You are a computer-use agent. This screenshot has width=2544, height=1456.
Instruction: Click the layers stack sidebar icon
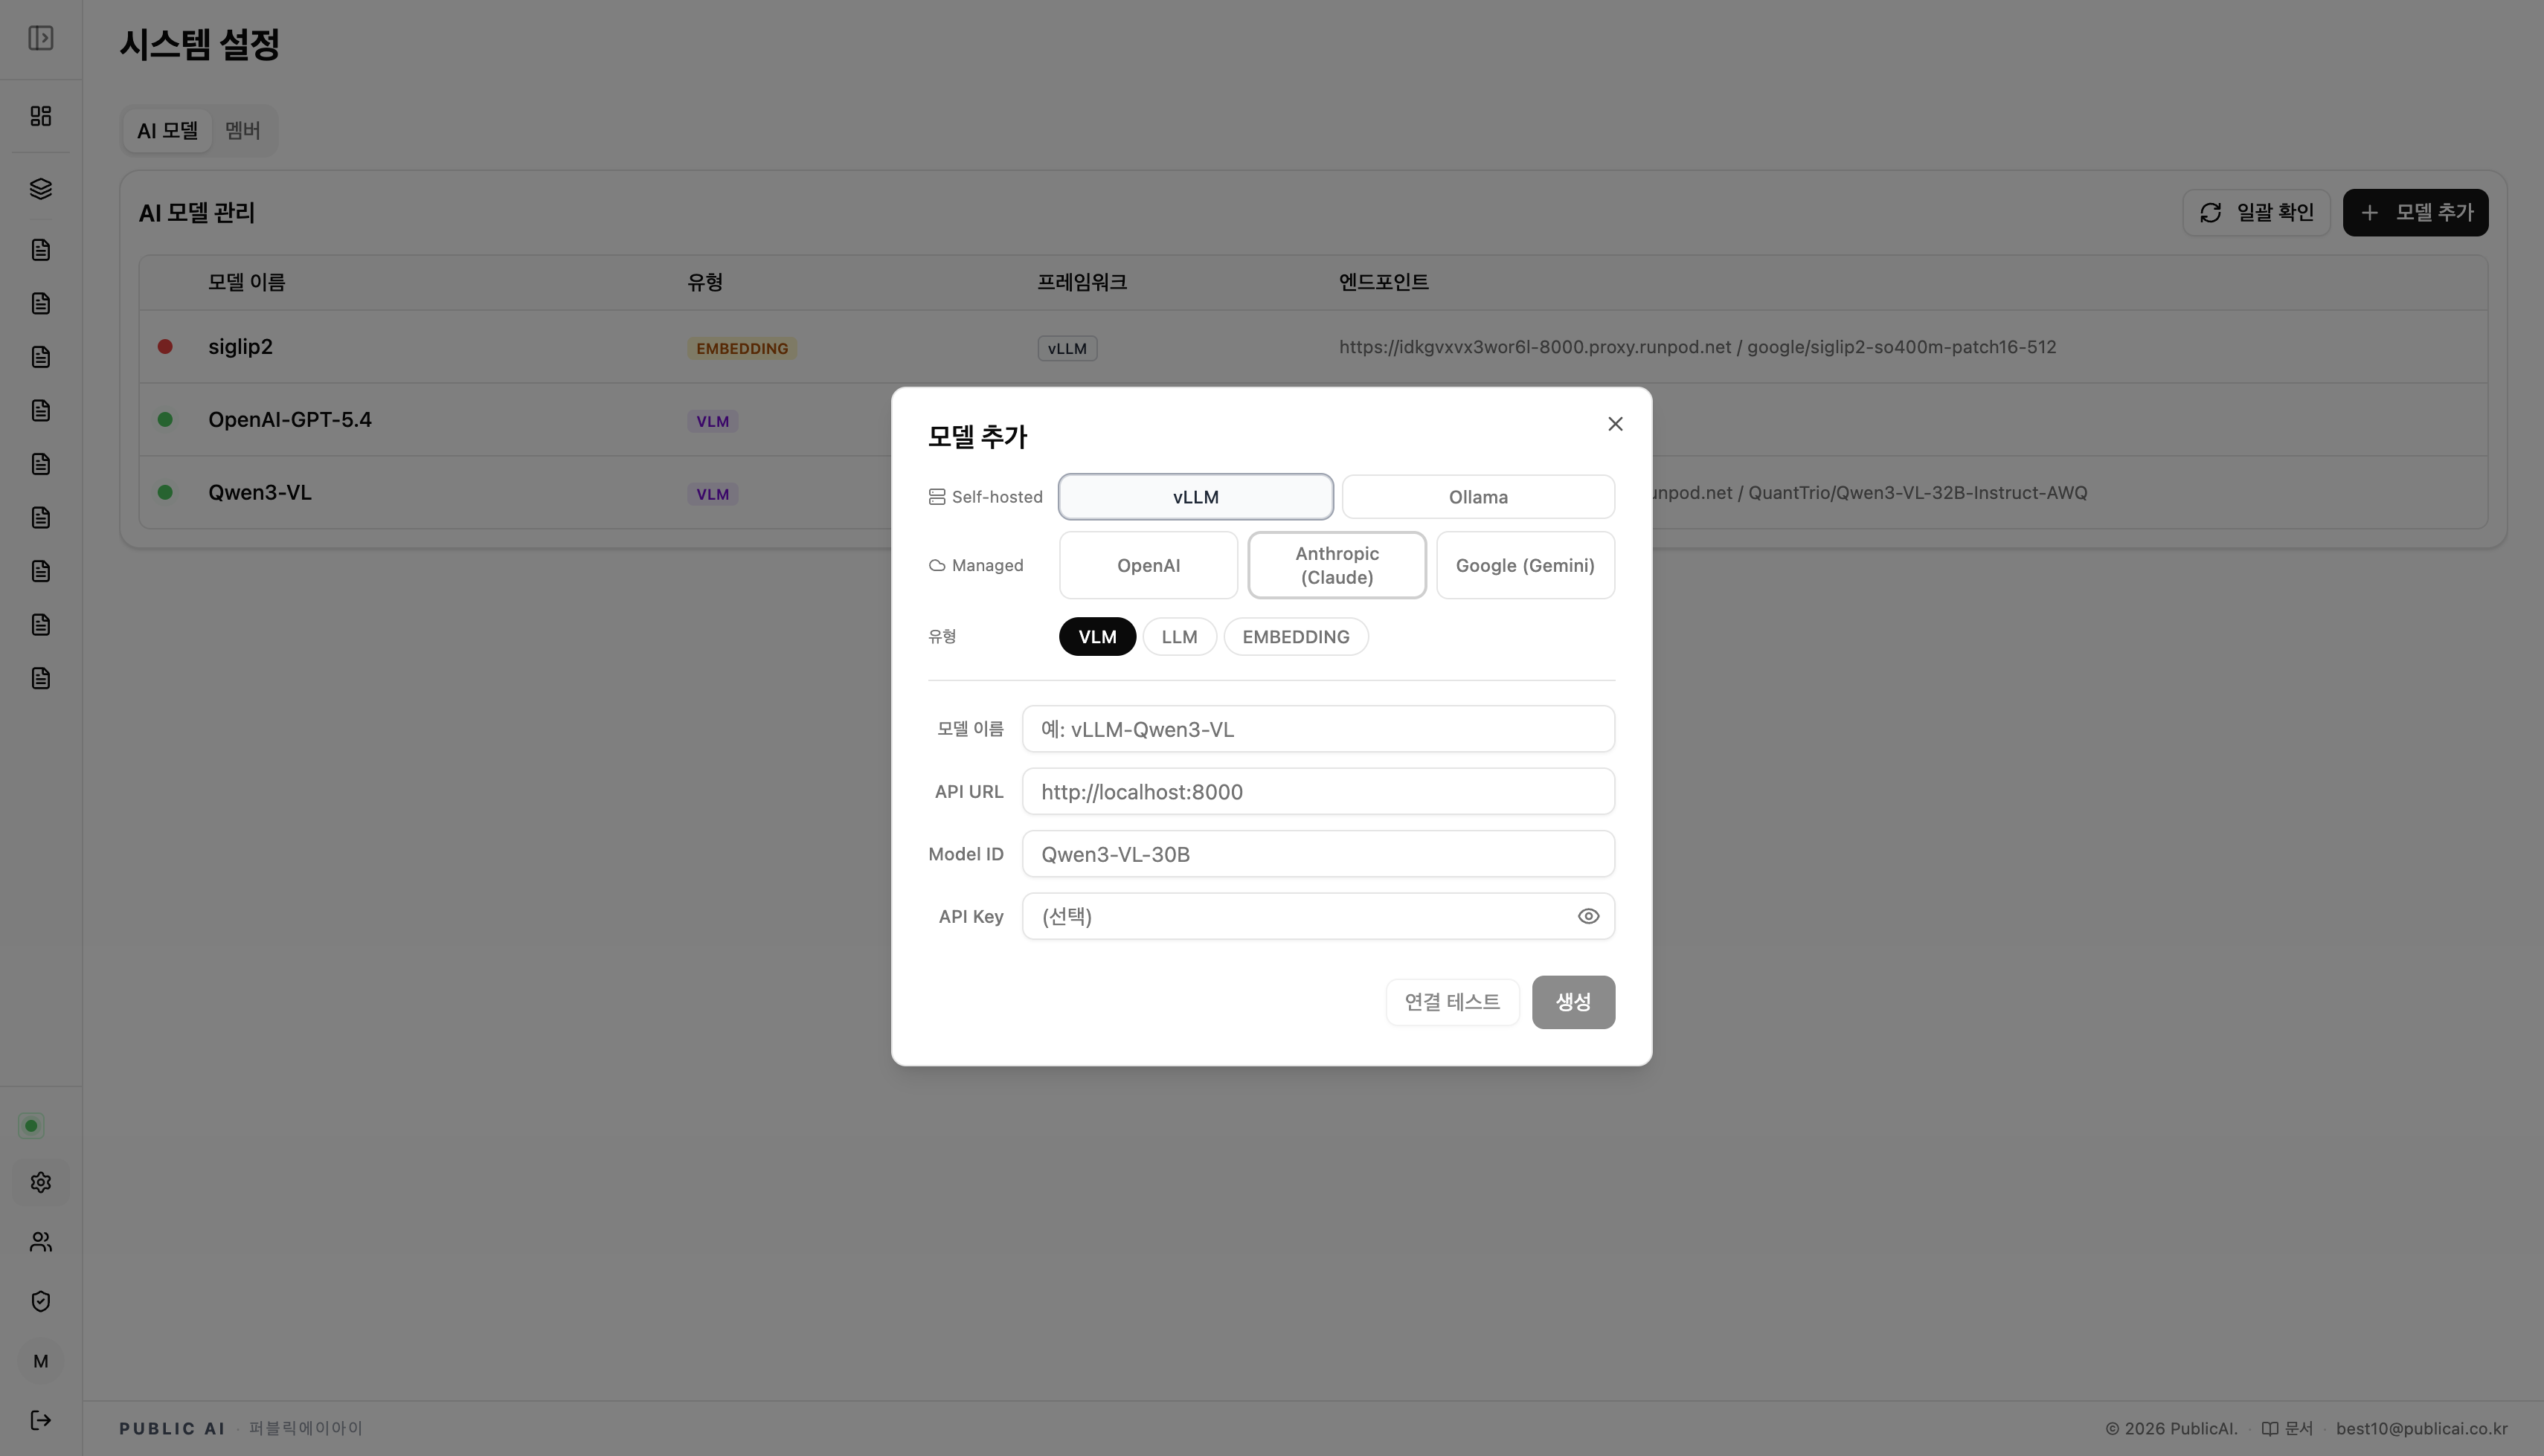(41, 189)
